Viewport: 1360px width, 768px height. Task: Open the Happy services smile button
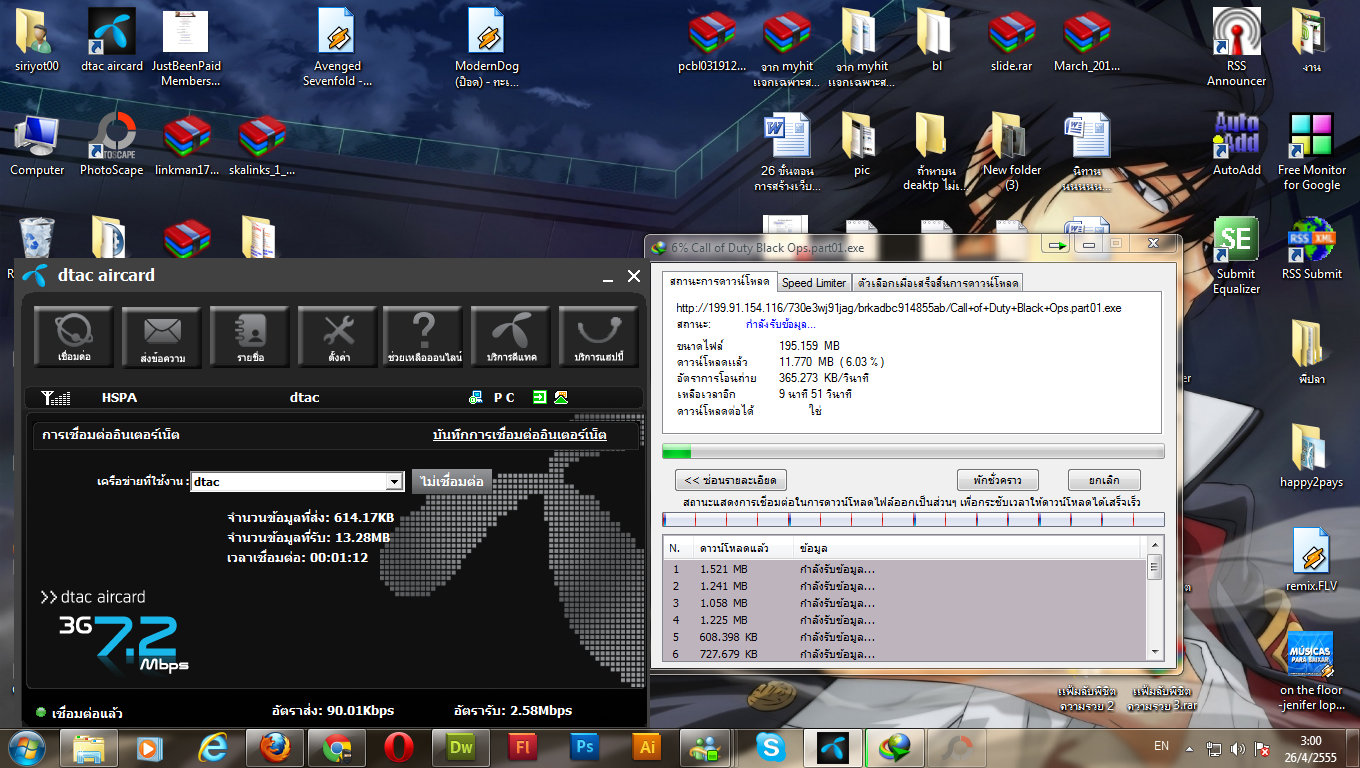point(599,337)
